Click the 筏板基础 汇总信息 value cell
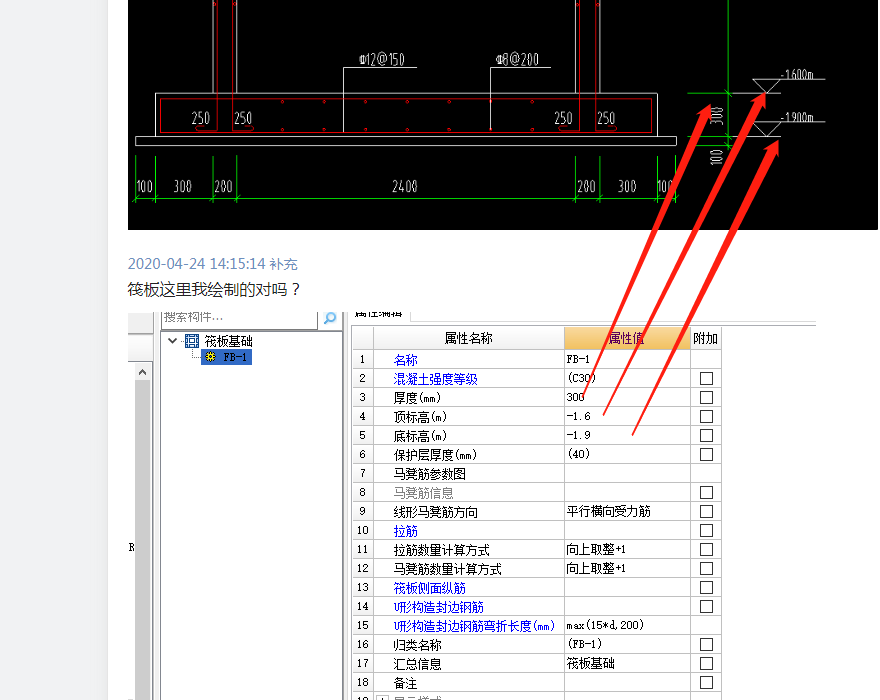Screen dimensions: 880x700 pyautogui.click(x=627, y=664)
